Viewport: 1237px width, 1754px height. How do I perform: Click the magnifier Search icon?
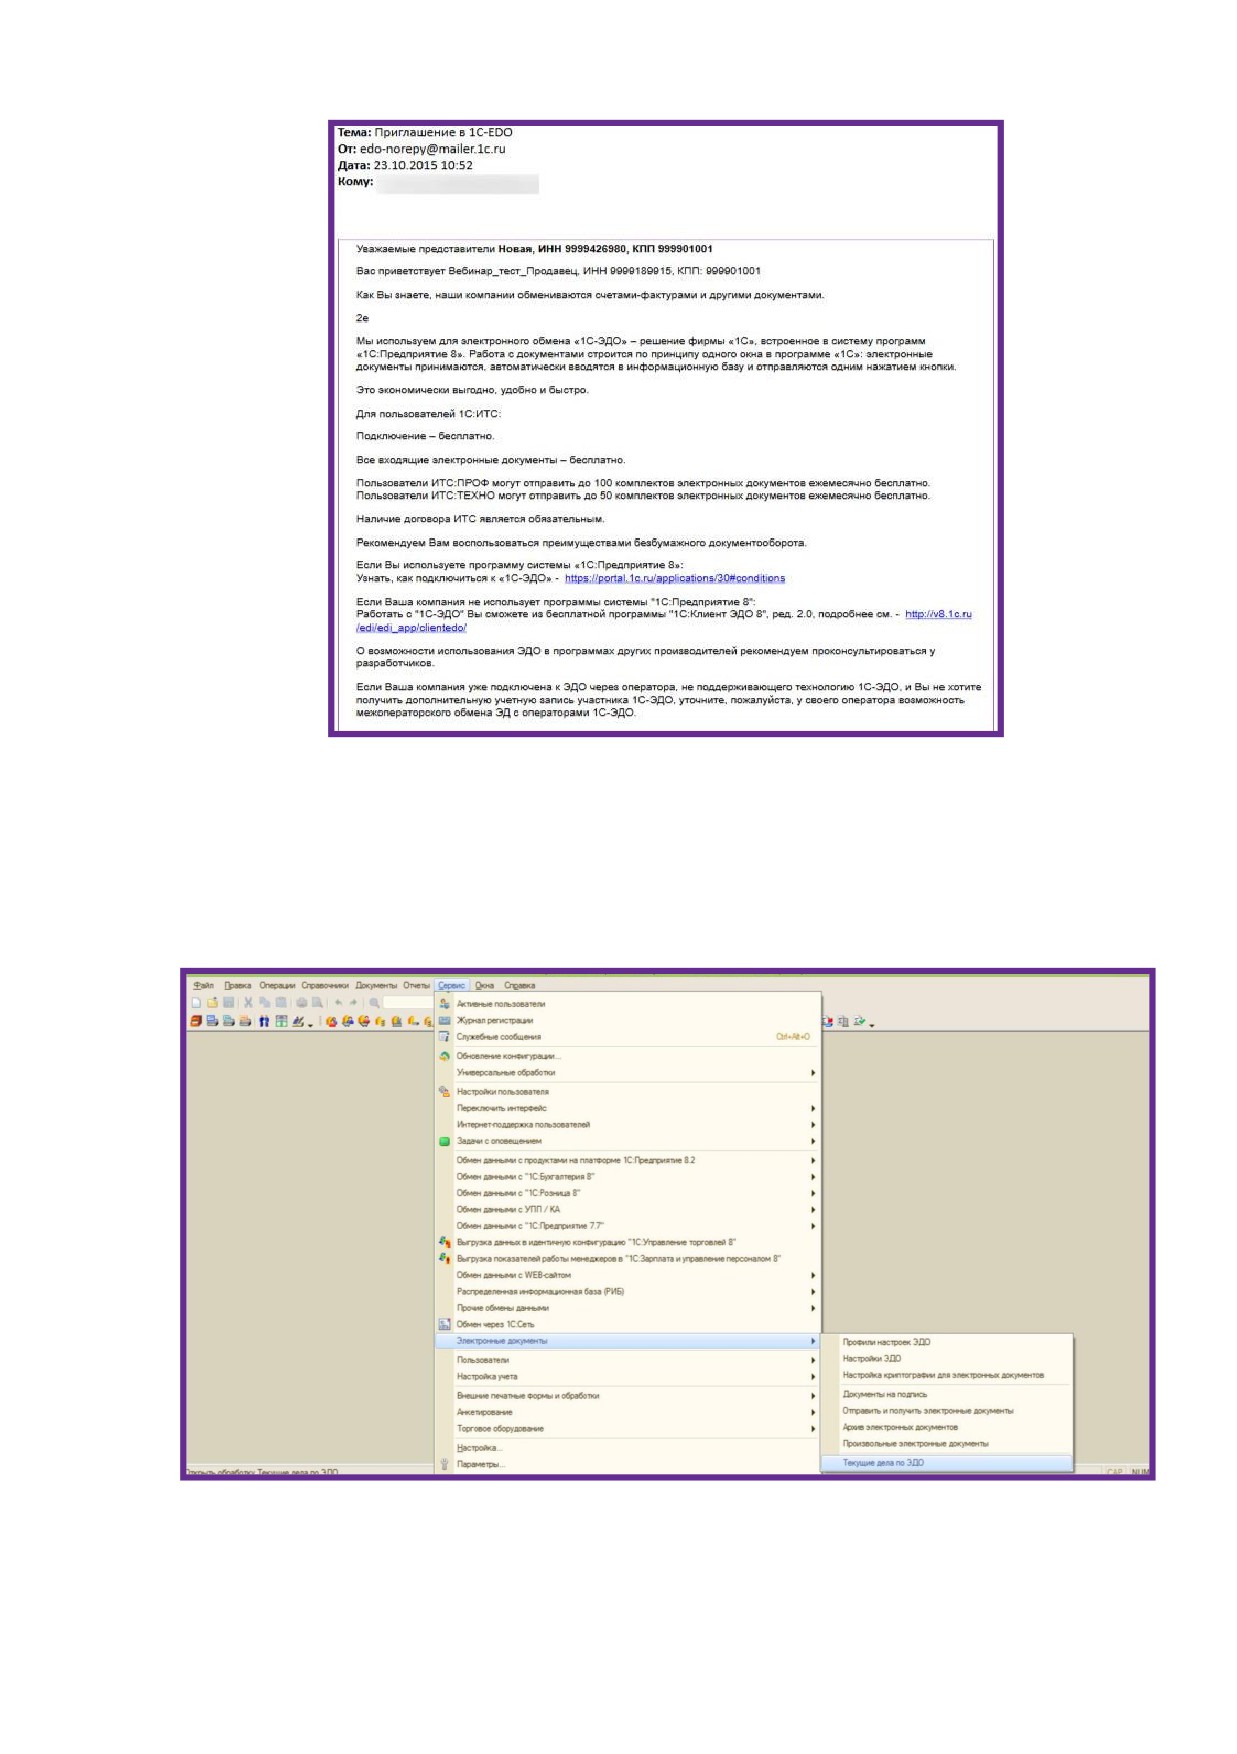374,1002
